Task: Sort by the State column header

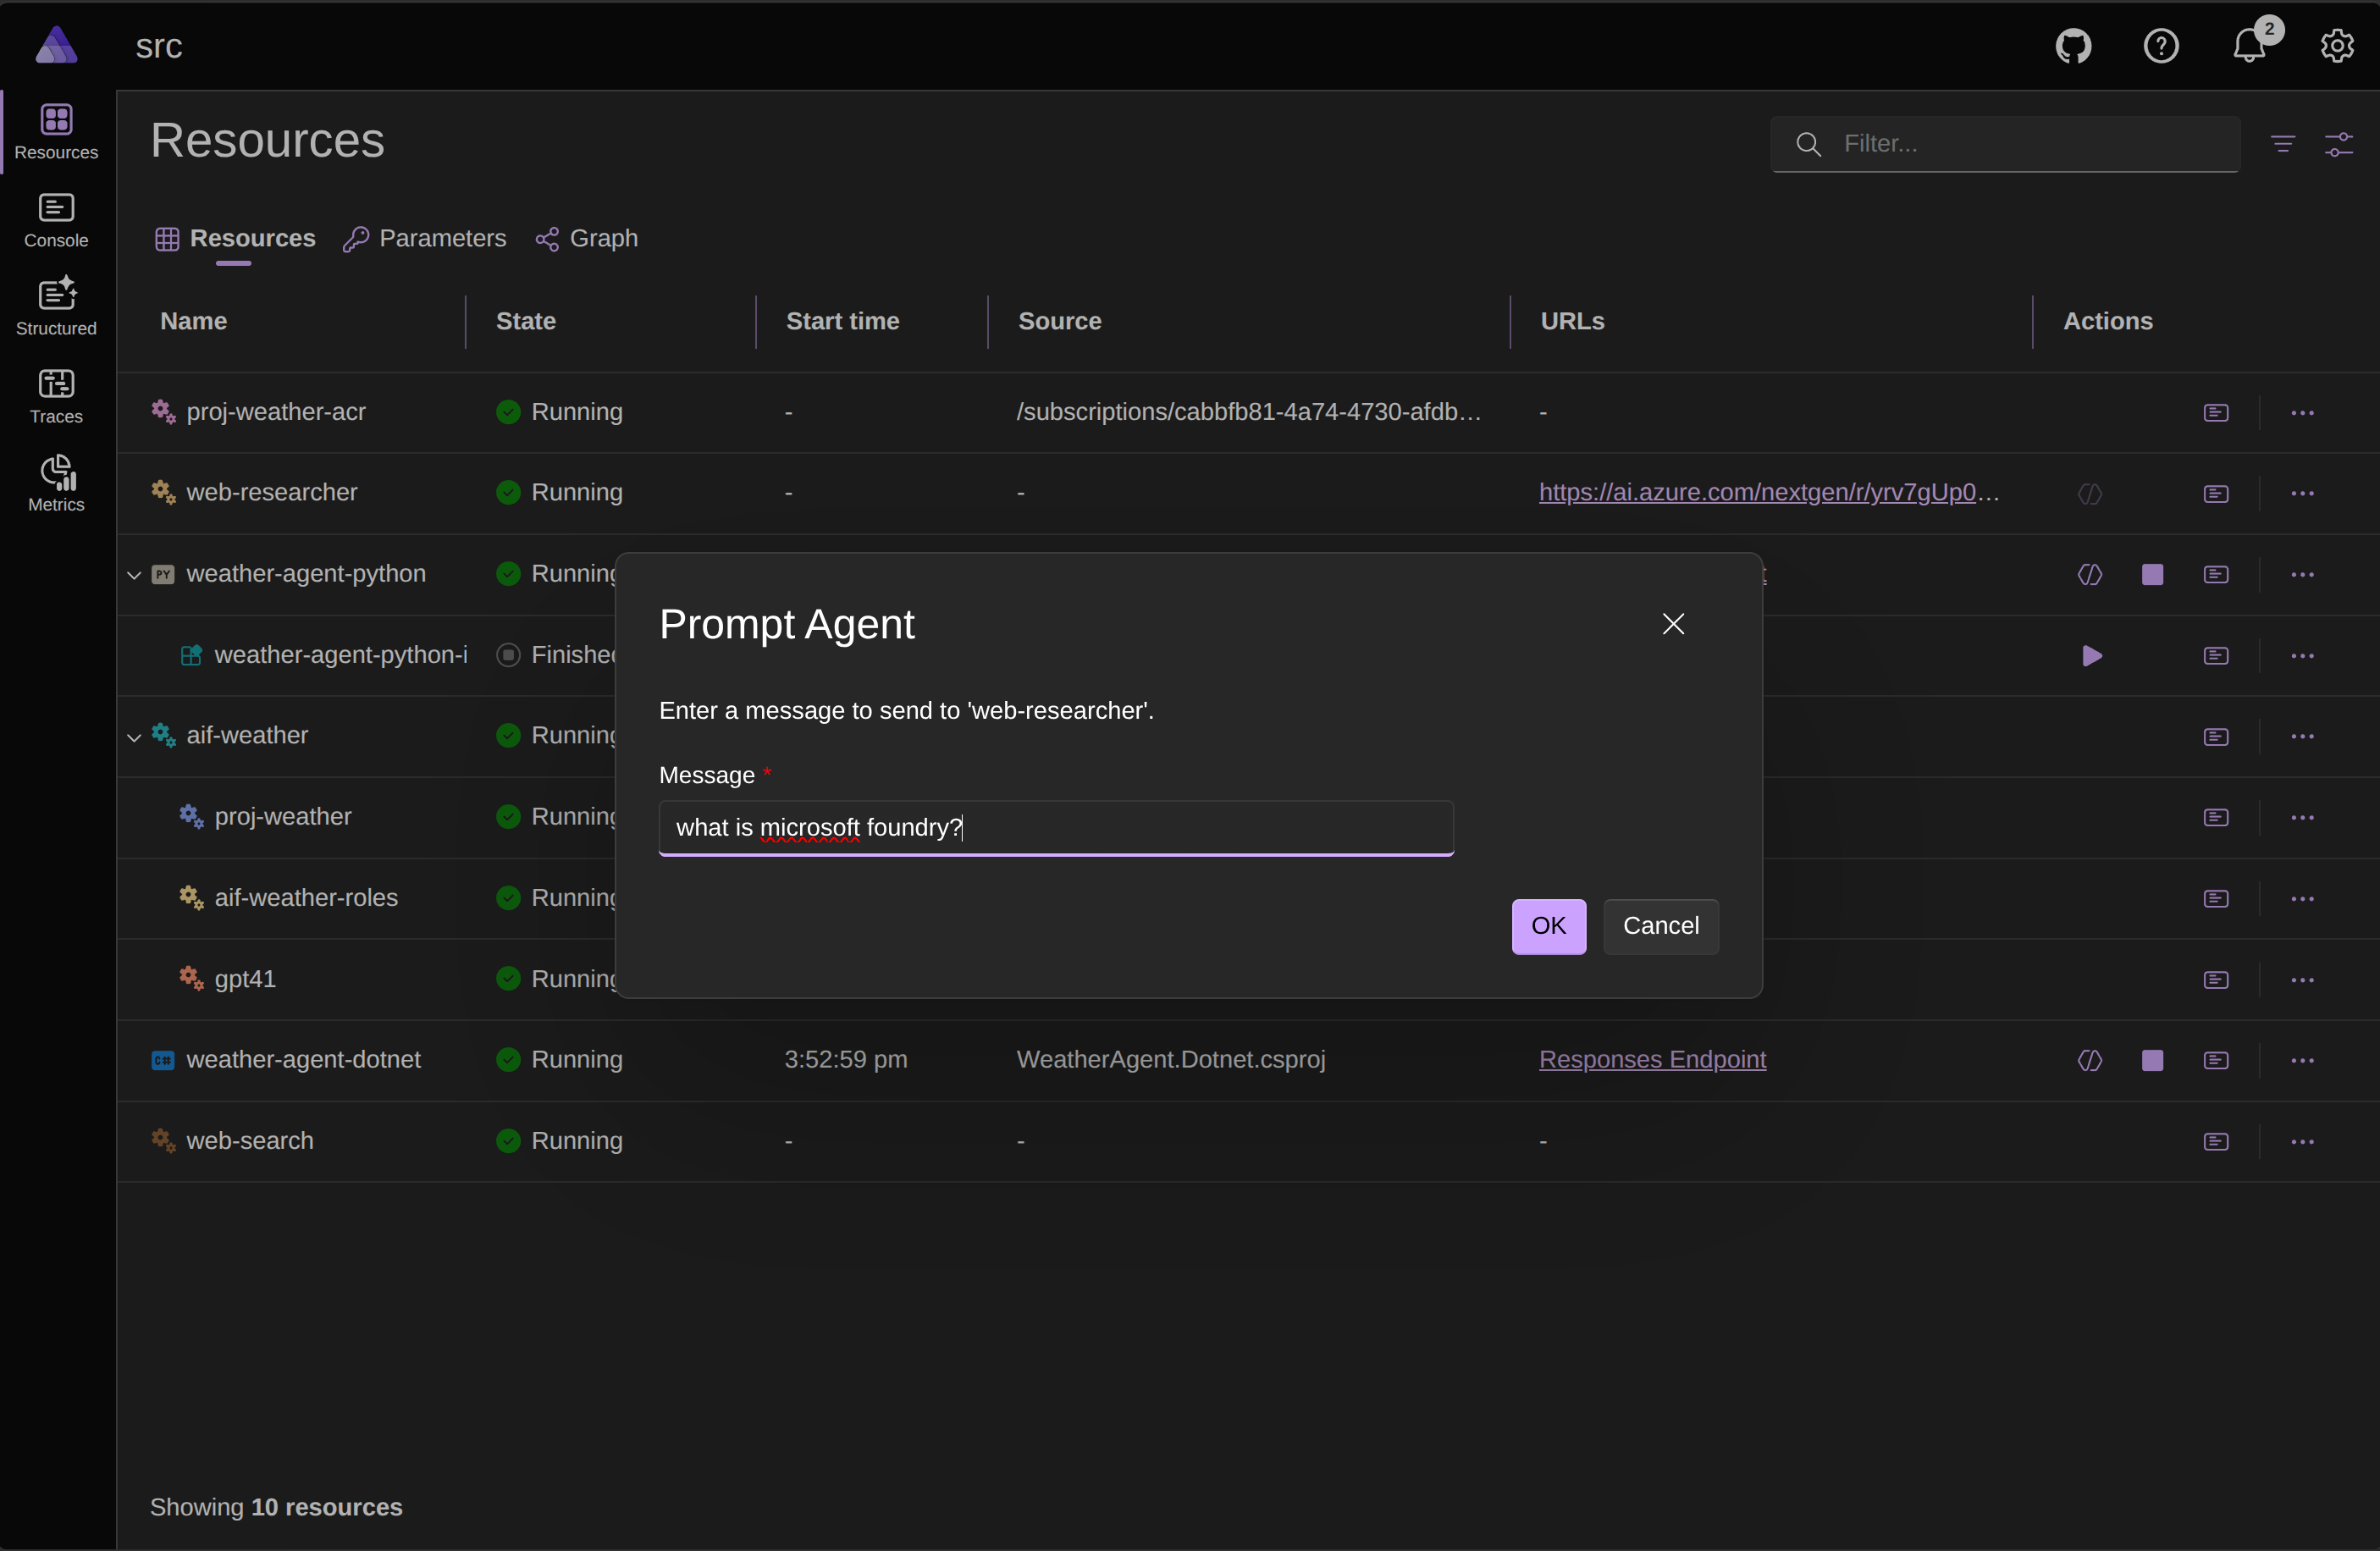Action: coord(526,321)
